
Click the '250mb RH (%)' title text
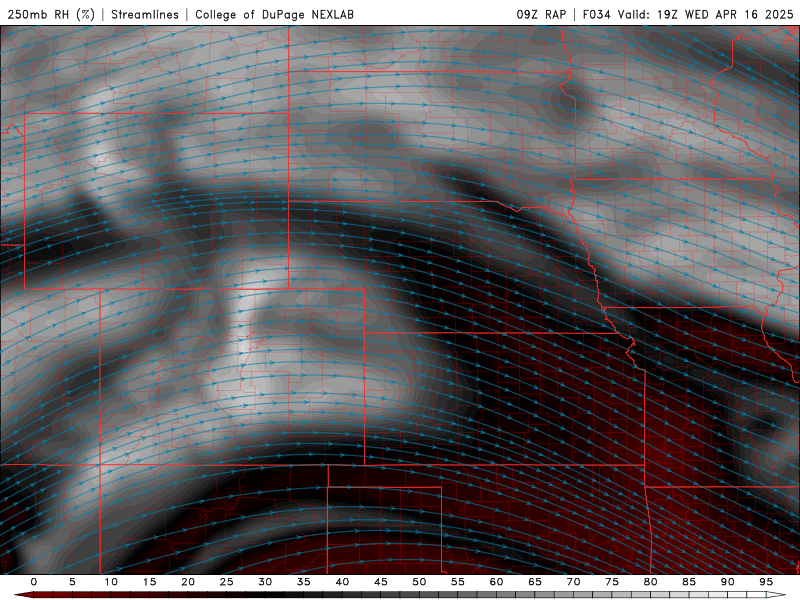[x=51, y=14]
